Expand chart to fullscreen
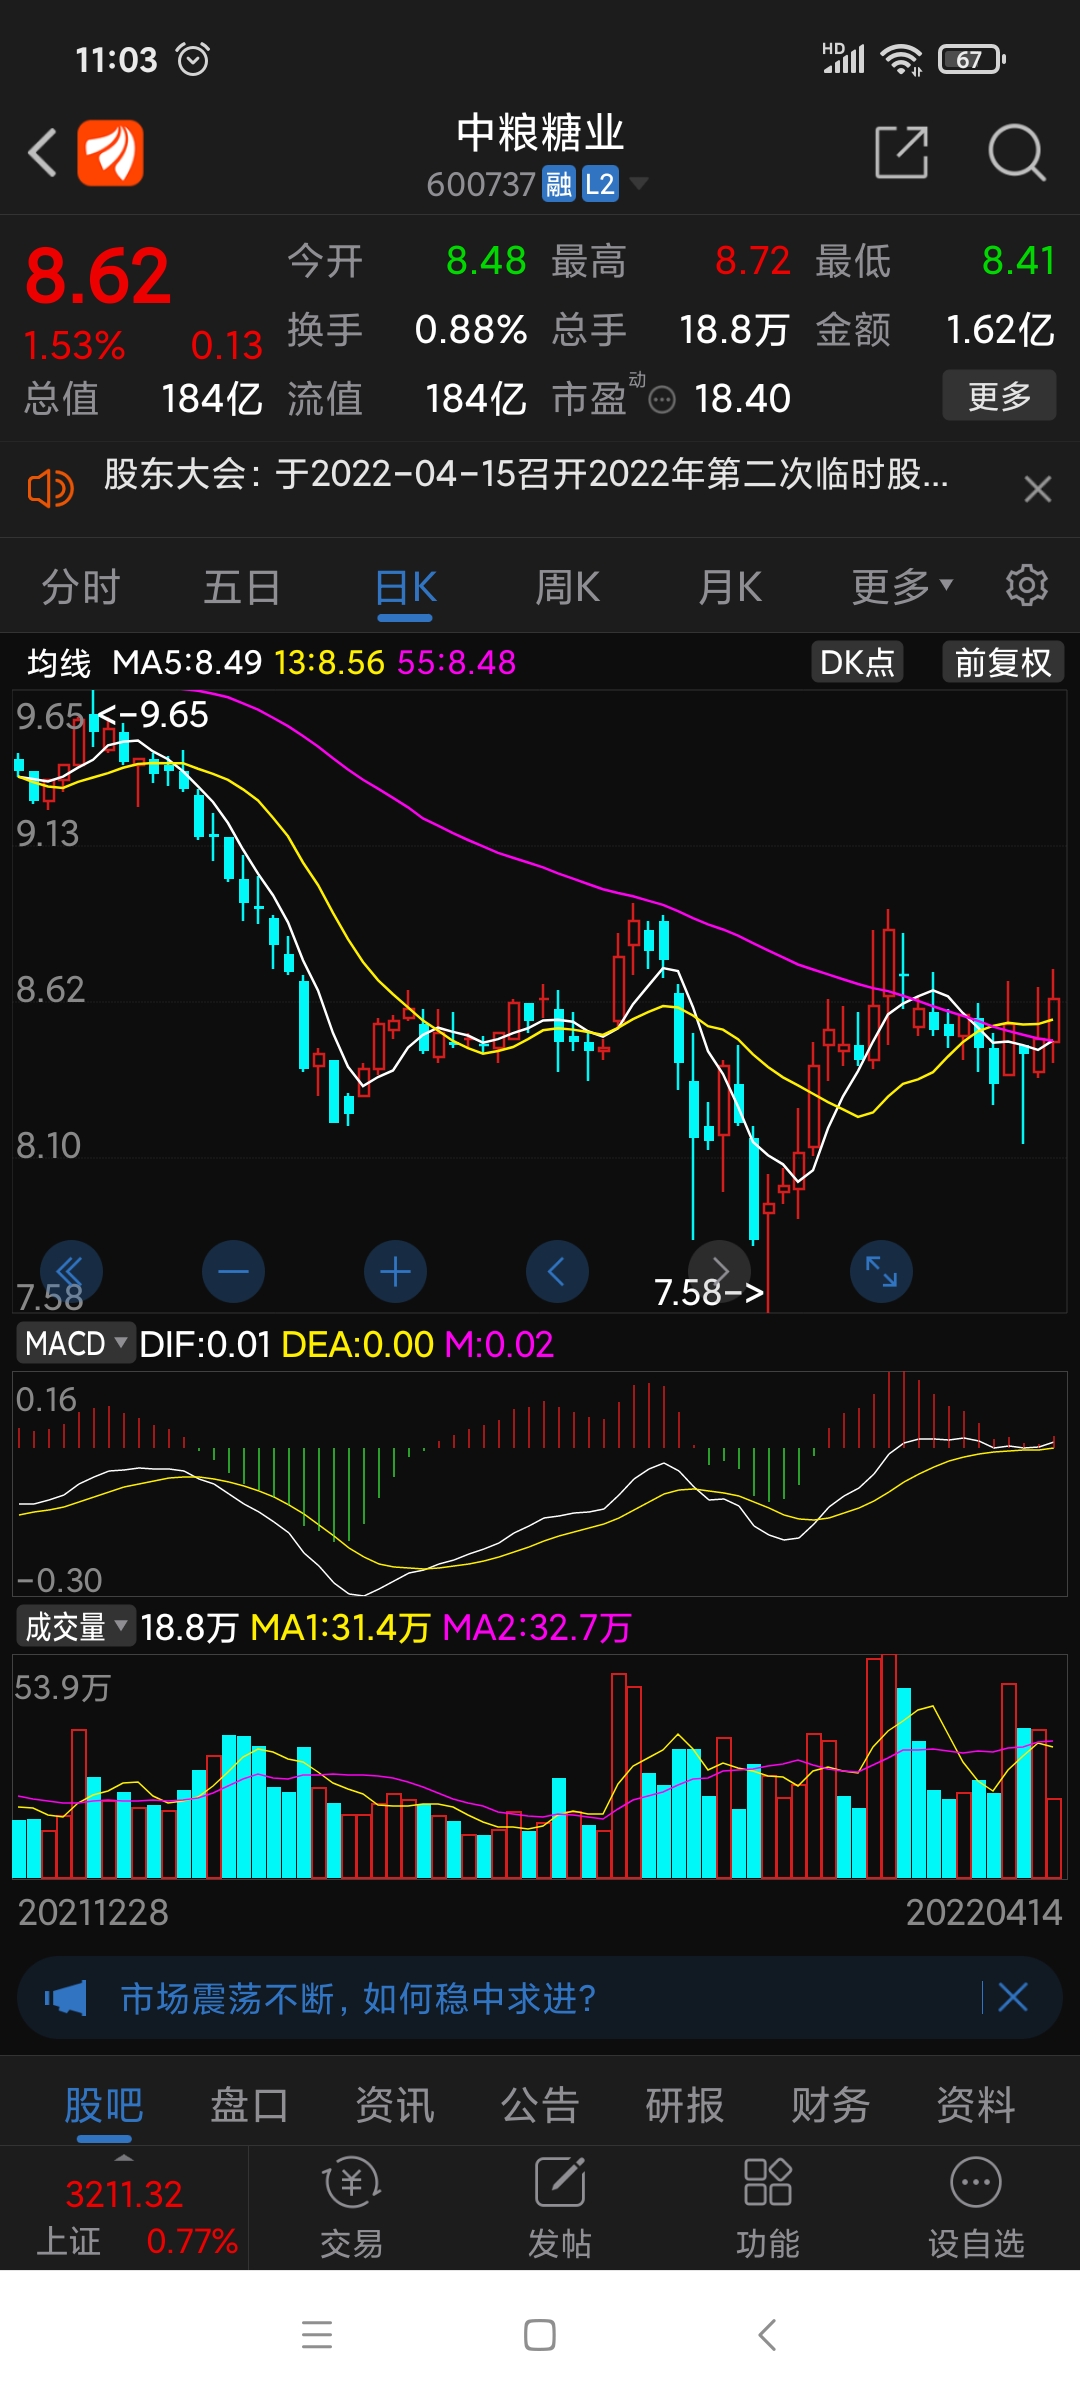Image resolution: width=1080 pixels, height=2400 pixels. (881, 1271)
